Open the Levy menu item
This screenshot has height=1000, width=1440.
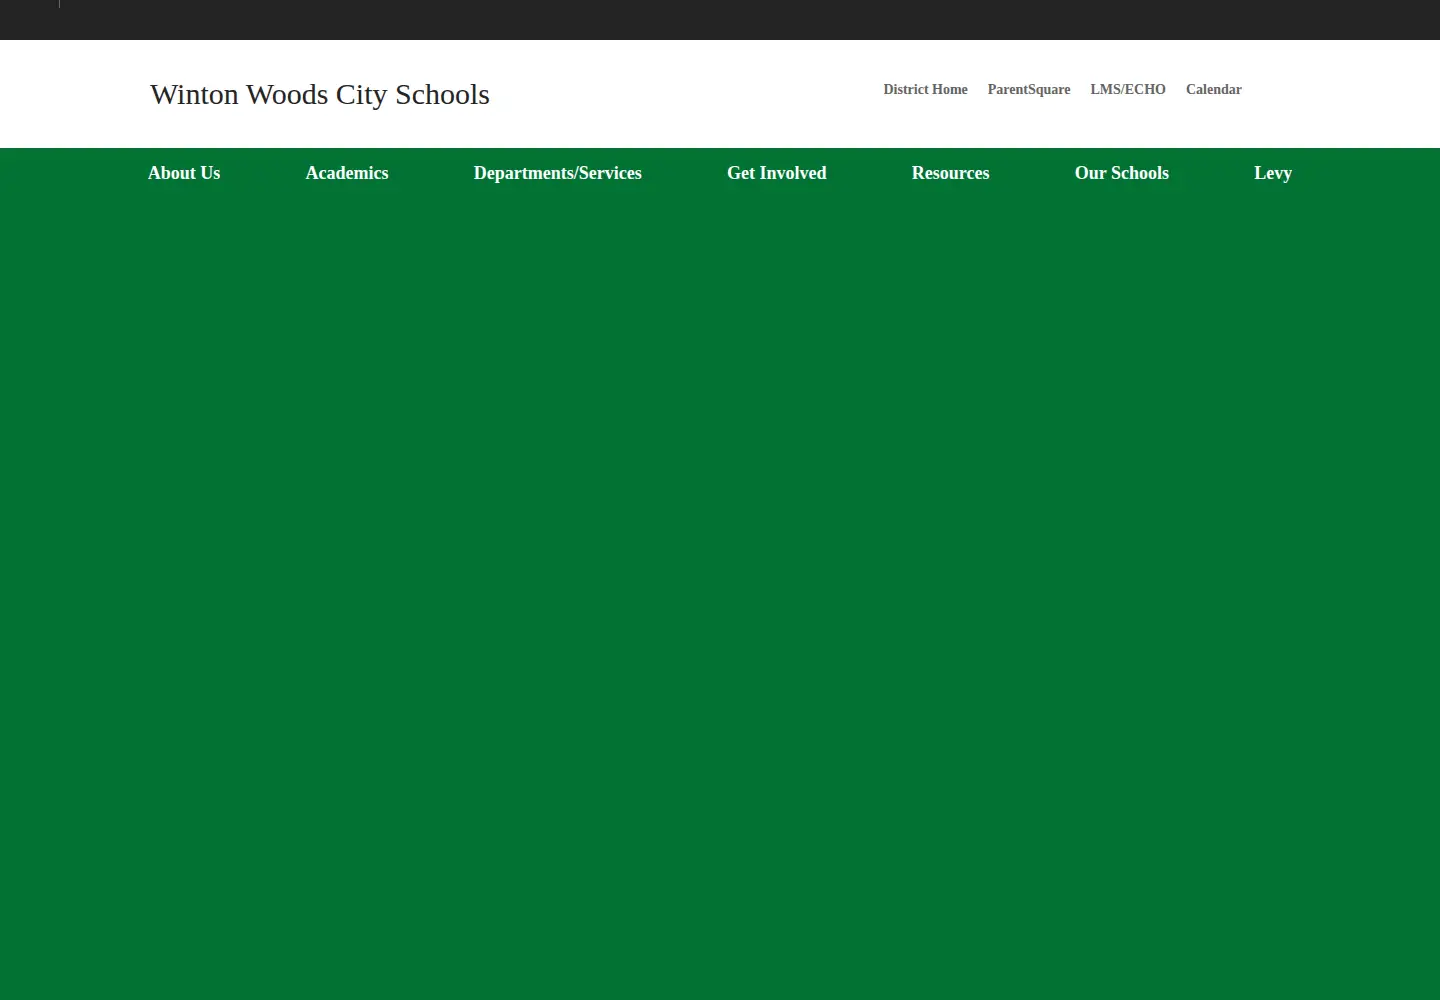tap(1273, 173)
